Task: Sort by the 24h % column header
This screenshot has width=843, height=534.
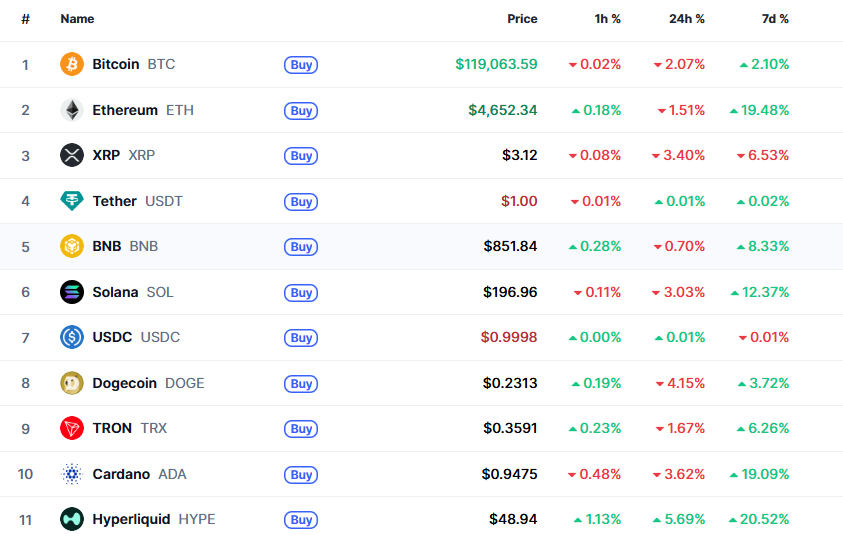Action: point(686,19)
